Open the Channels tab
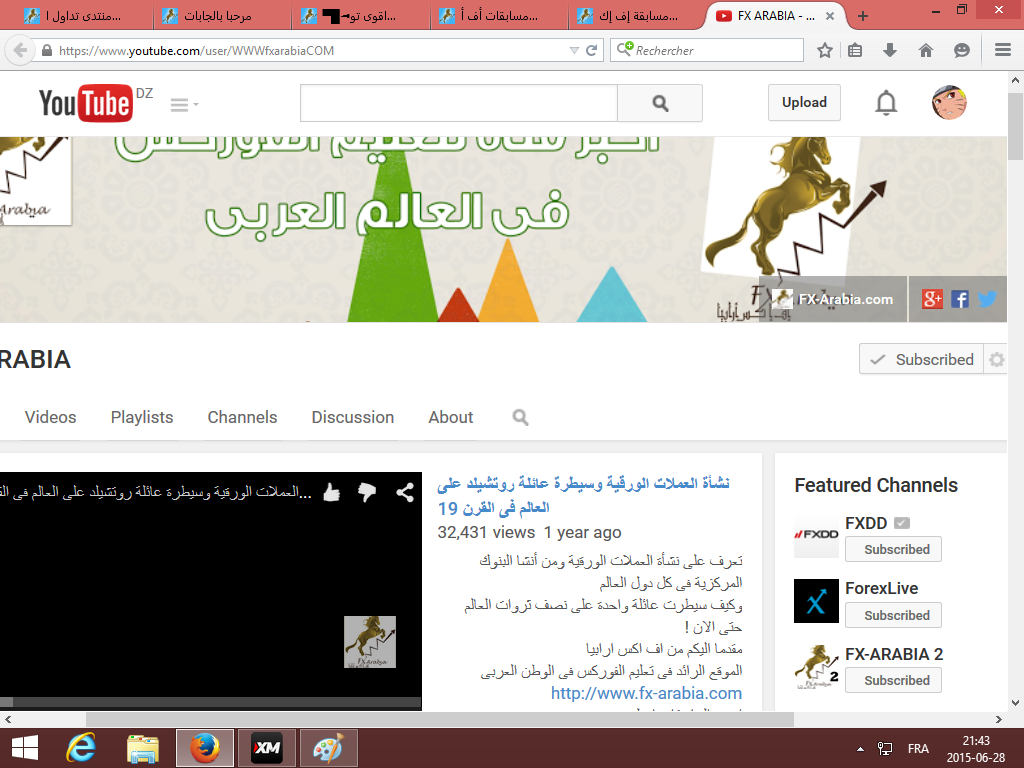 (x=242, y=417)
